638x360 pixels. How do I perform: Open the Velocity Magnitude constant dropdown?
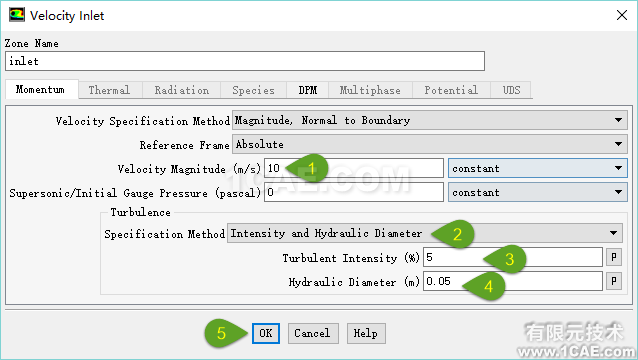[x=537, y=168]
